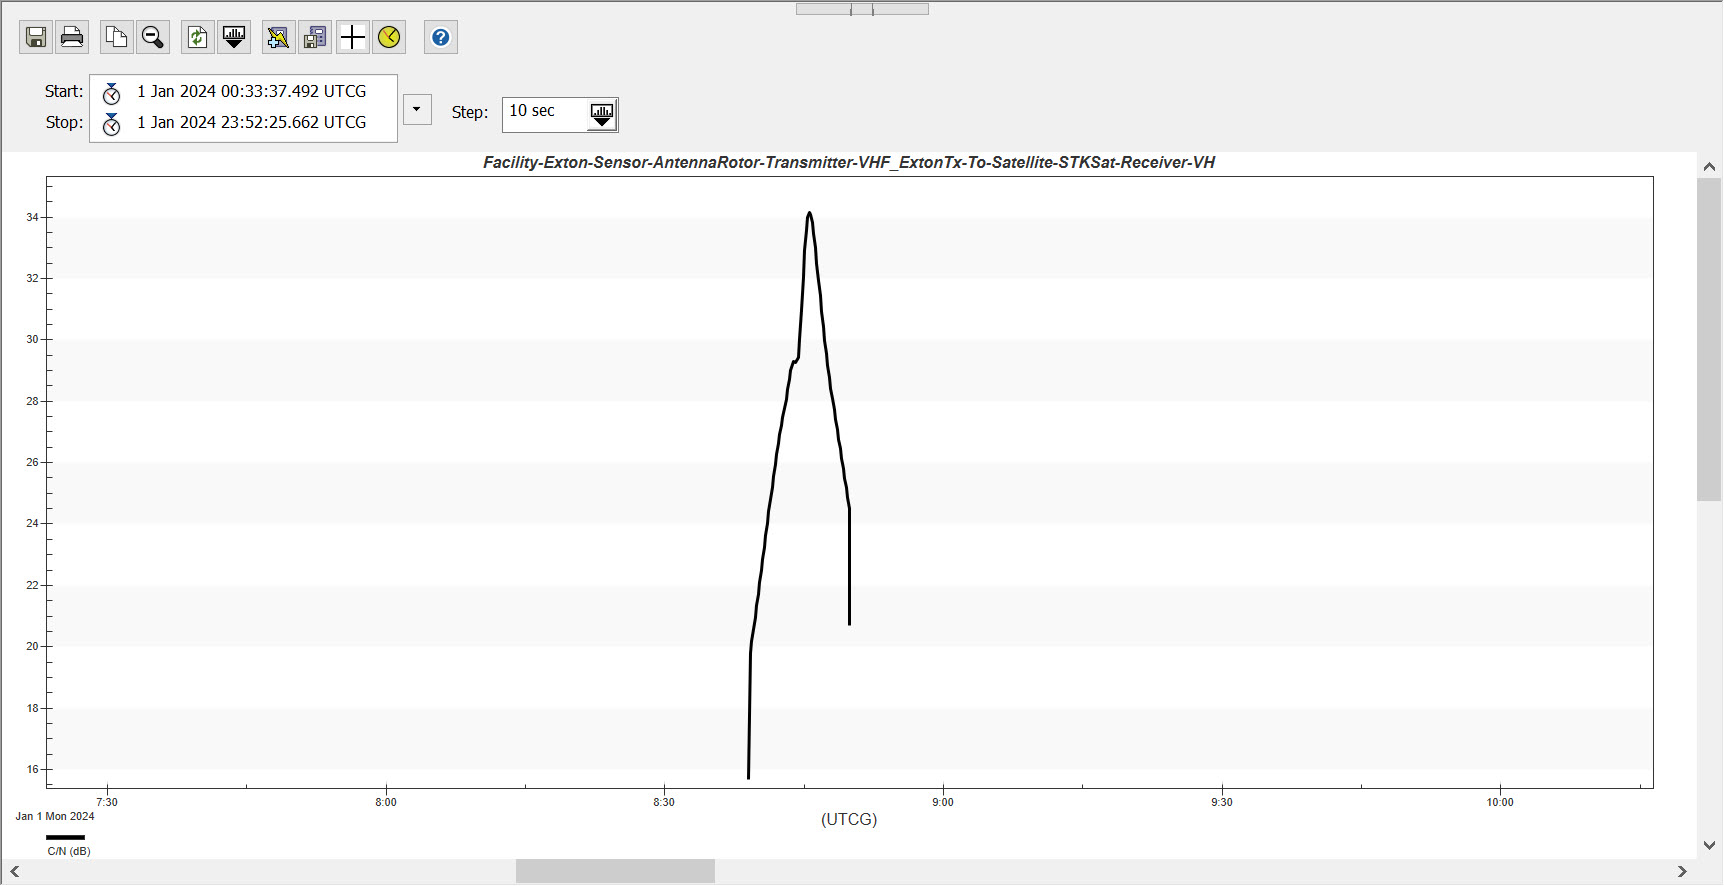1724x886 pixels.
Task: Open the toolbar graph units dropdown
Action: coord(234,38)
